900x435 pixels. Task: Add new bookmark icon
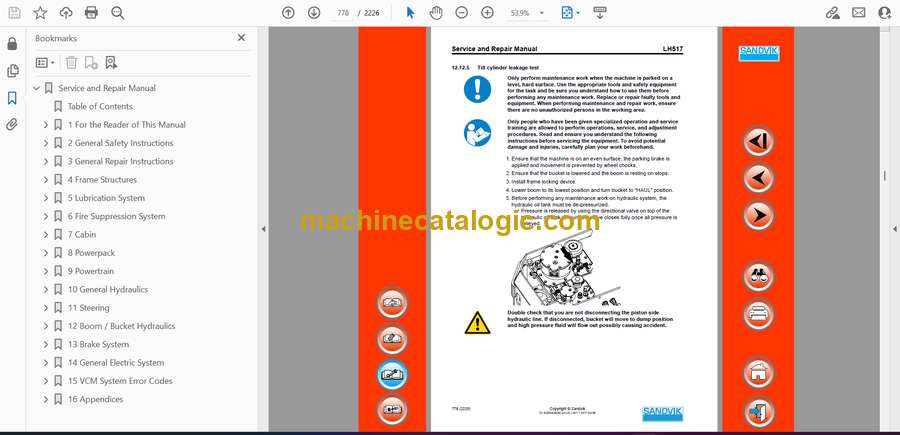91,63
